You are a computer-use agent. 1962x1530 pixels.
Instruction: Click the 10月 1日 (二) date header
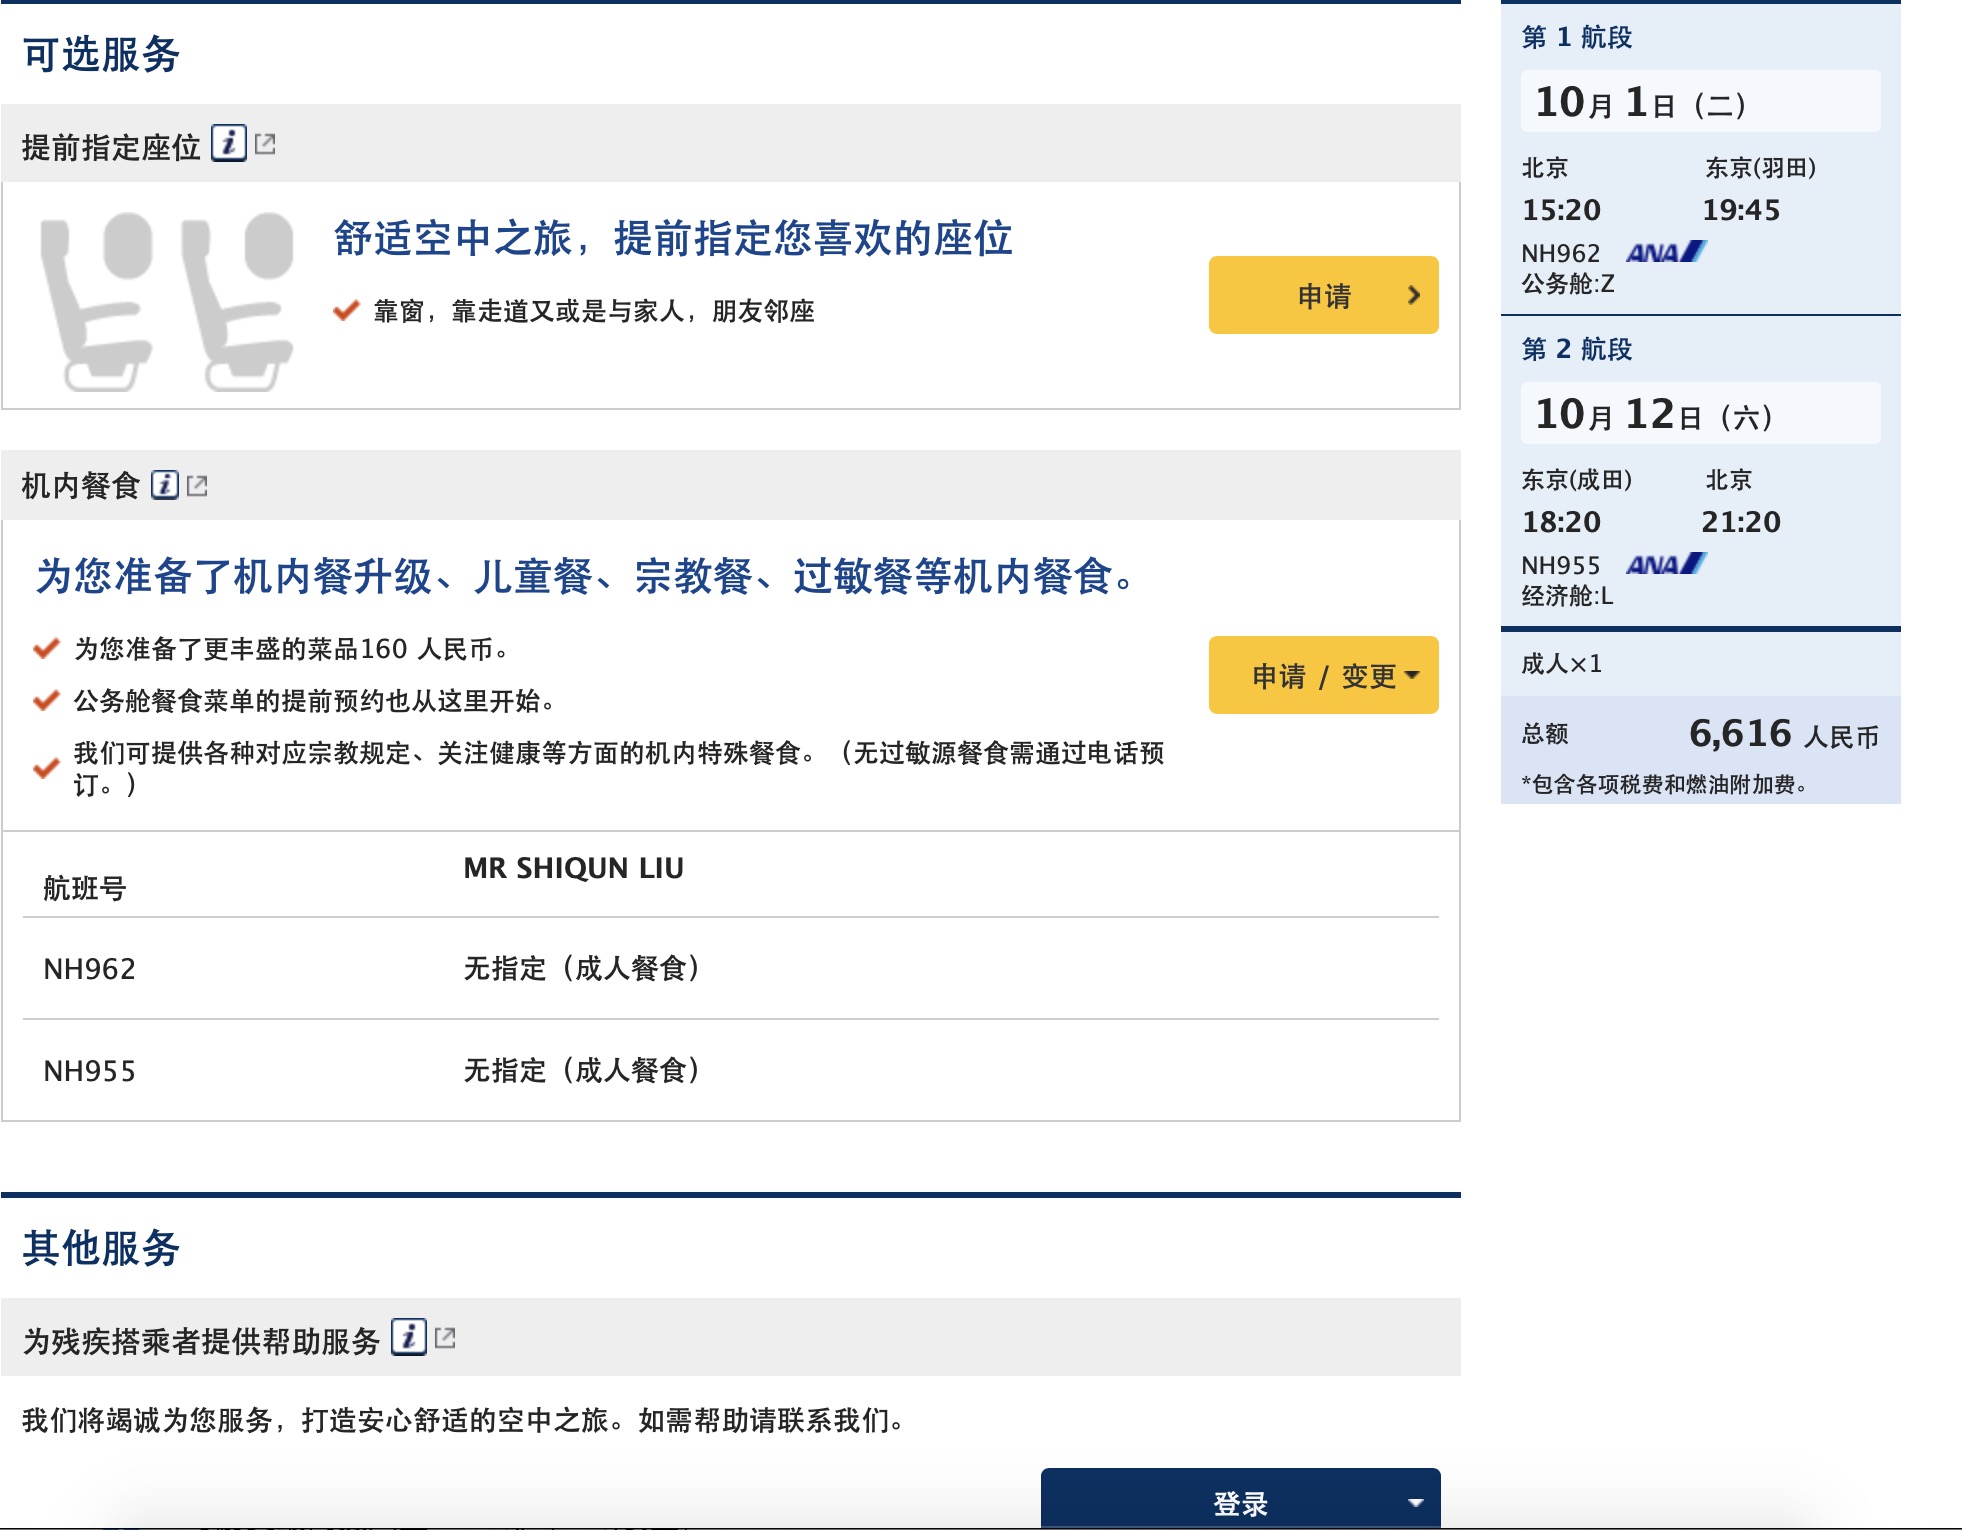point(1700,101)
